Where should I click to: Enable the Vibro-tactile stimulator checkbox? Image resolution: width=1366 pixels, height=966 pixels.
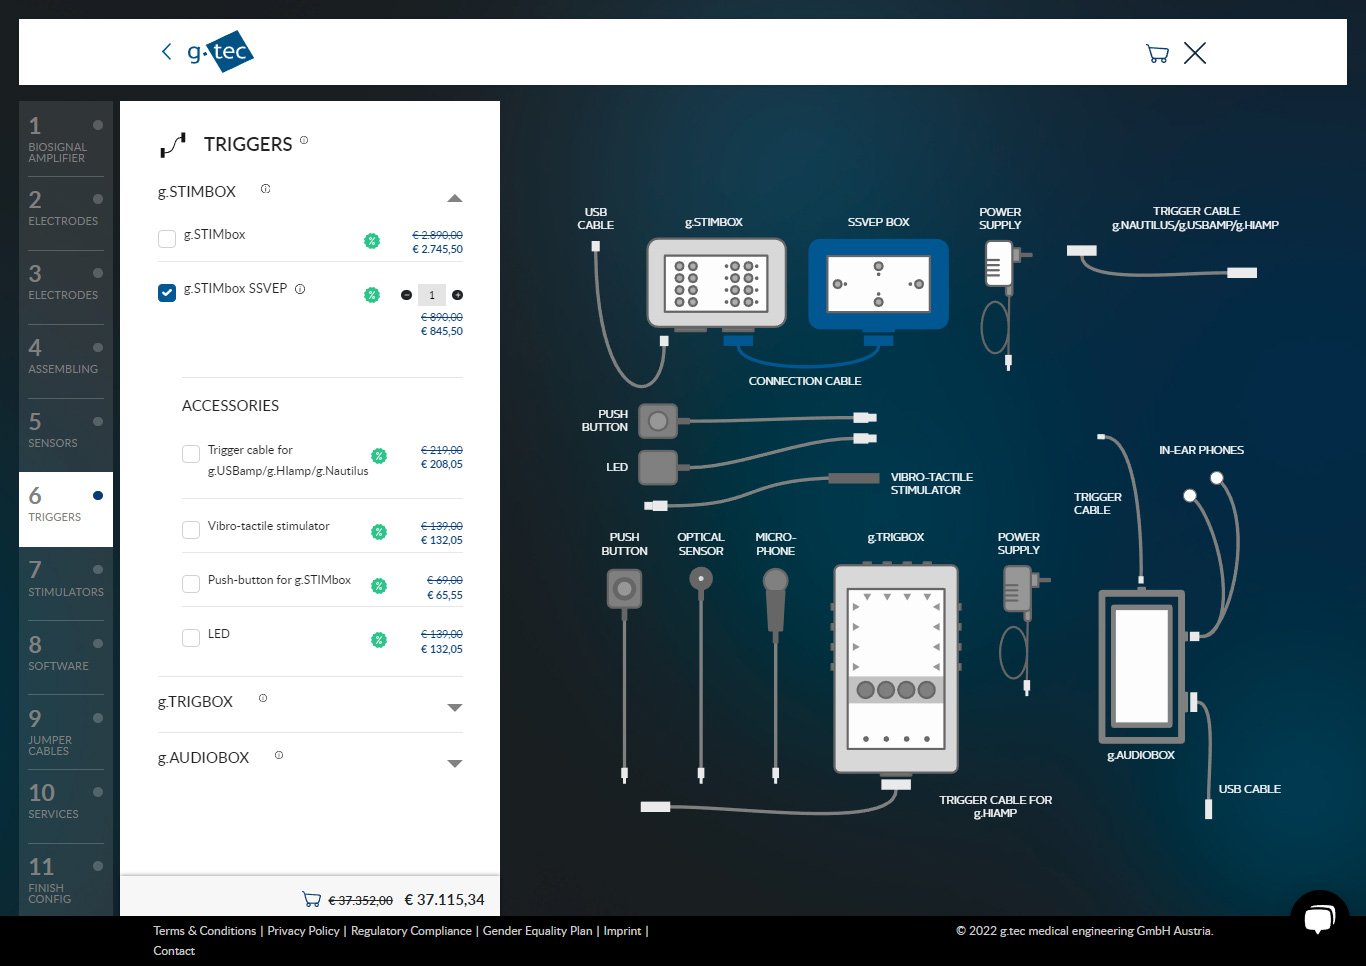(191, 530)
